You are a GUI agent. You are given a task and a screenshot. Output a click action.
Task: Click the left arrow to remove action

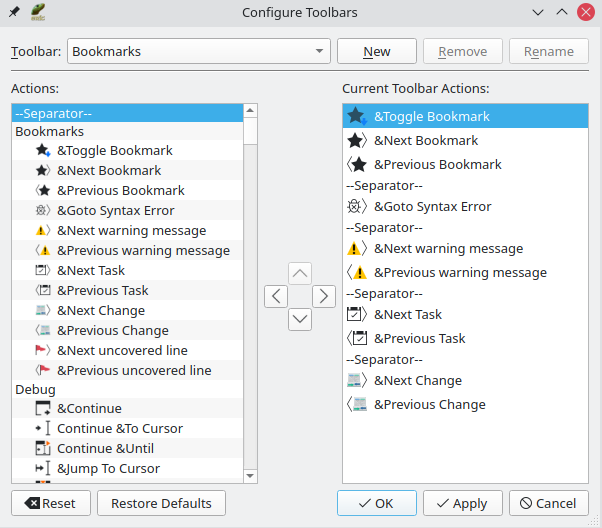pyautogui.click(x=277, y=296)
